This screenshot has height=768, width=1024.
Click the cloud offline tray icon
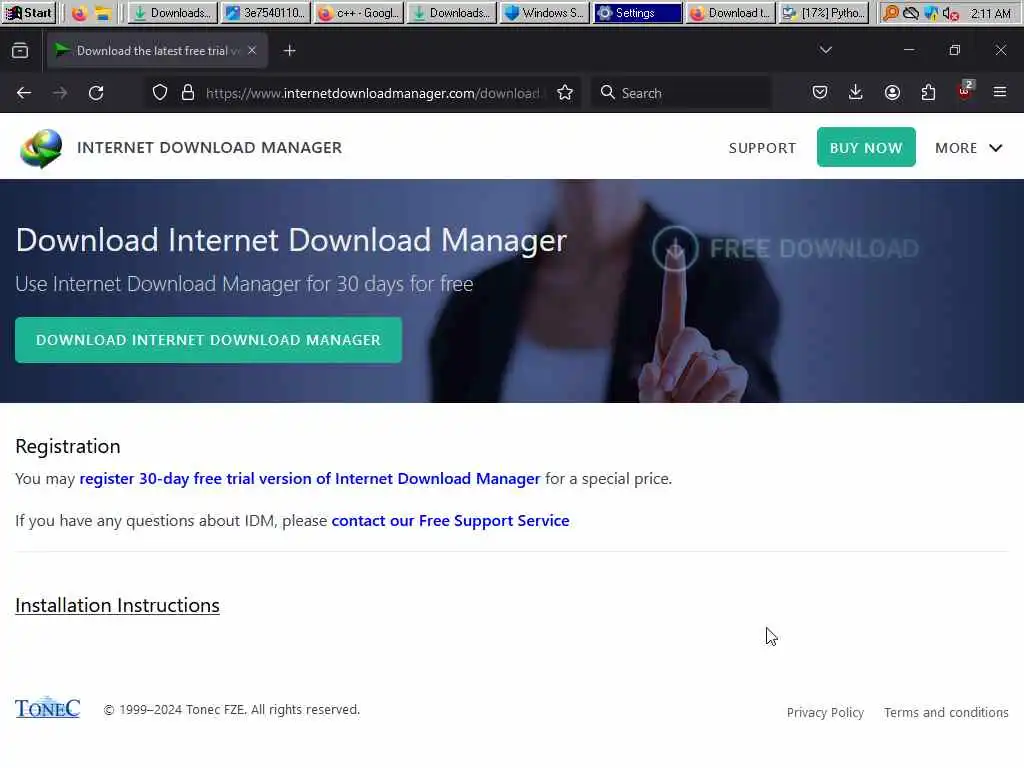point(910,13)
